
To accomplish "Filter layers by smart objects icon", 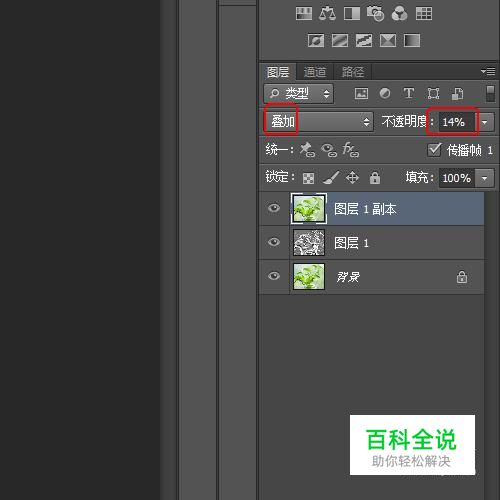I will click(457, 94).
